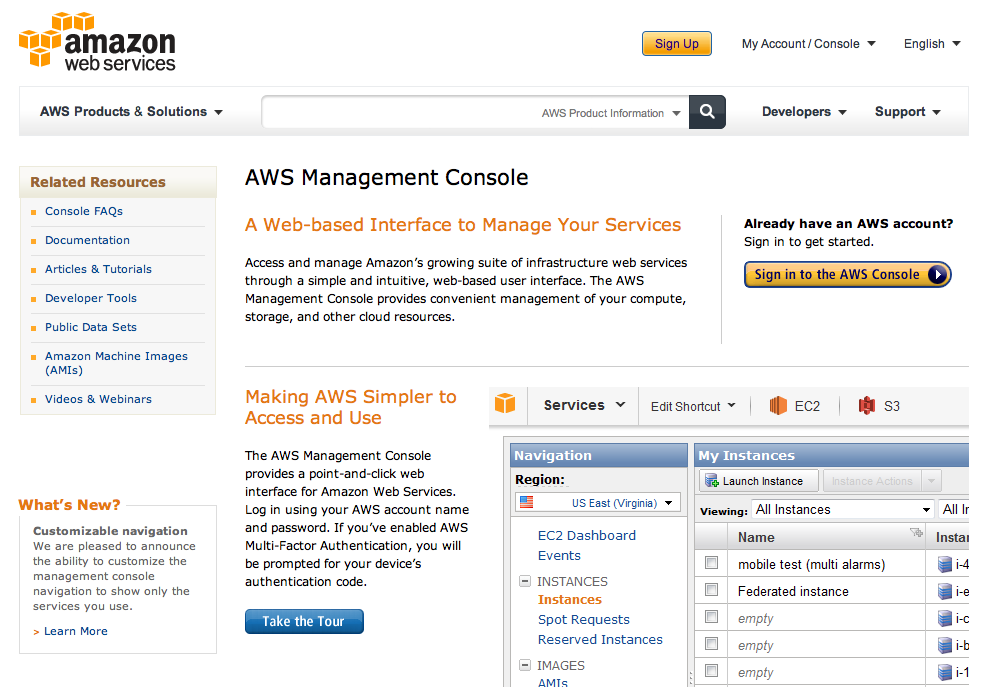Select Instances in the navigation panel

[570, 600]
